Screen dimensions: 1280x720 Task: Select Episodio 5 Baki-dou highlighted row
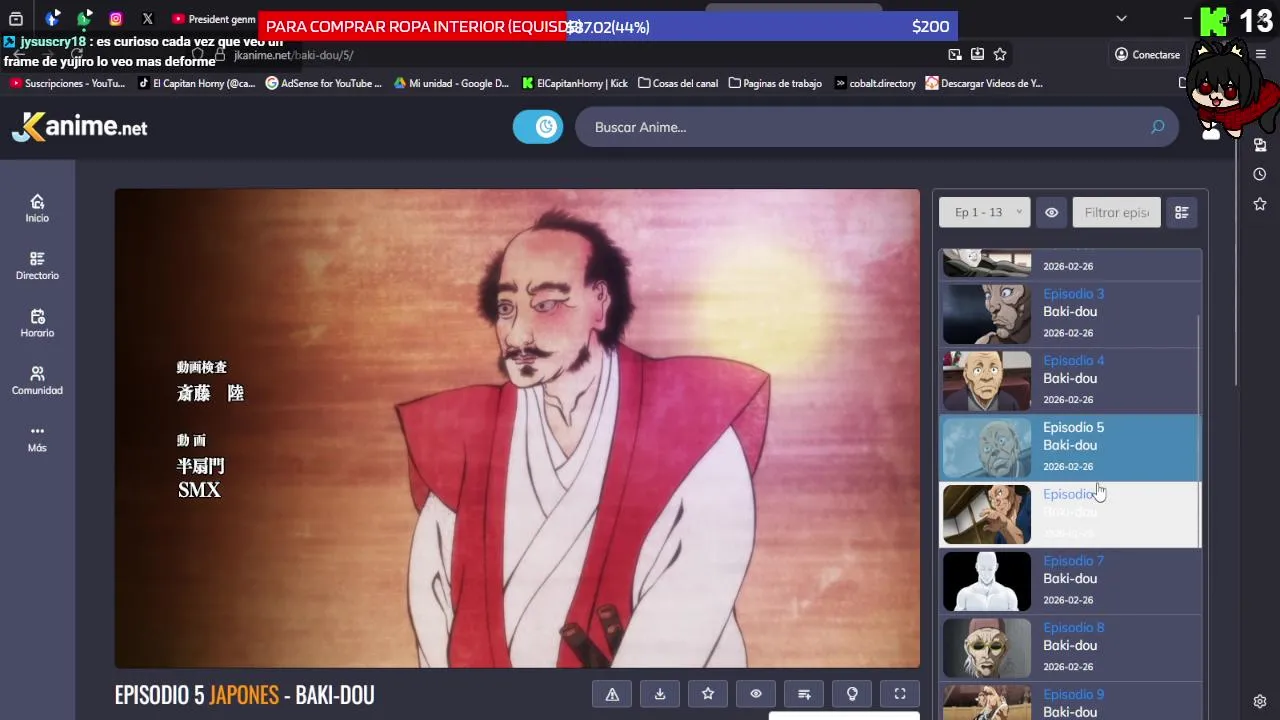[x=1070, y=448]
